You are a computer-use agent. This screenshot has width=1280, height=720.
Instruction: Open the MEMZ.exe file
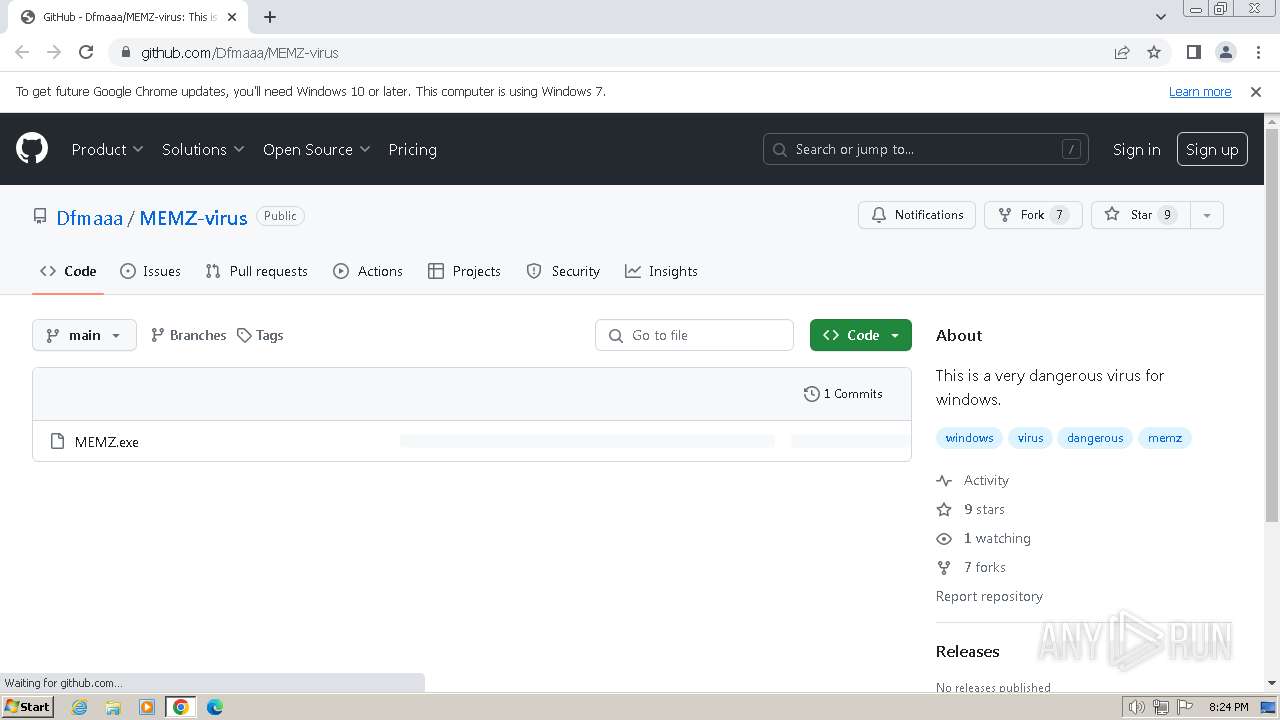click(107, 442)
